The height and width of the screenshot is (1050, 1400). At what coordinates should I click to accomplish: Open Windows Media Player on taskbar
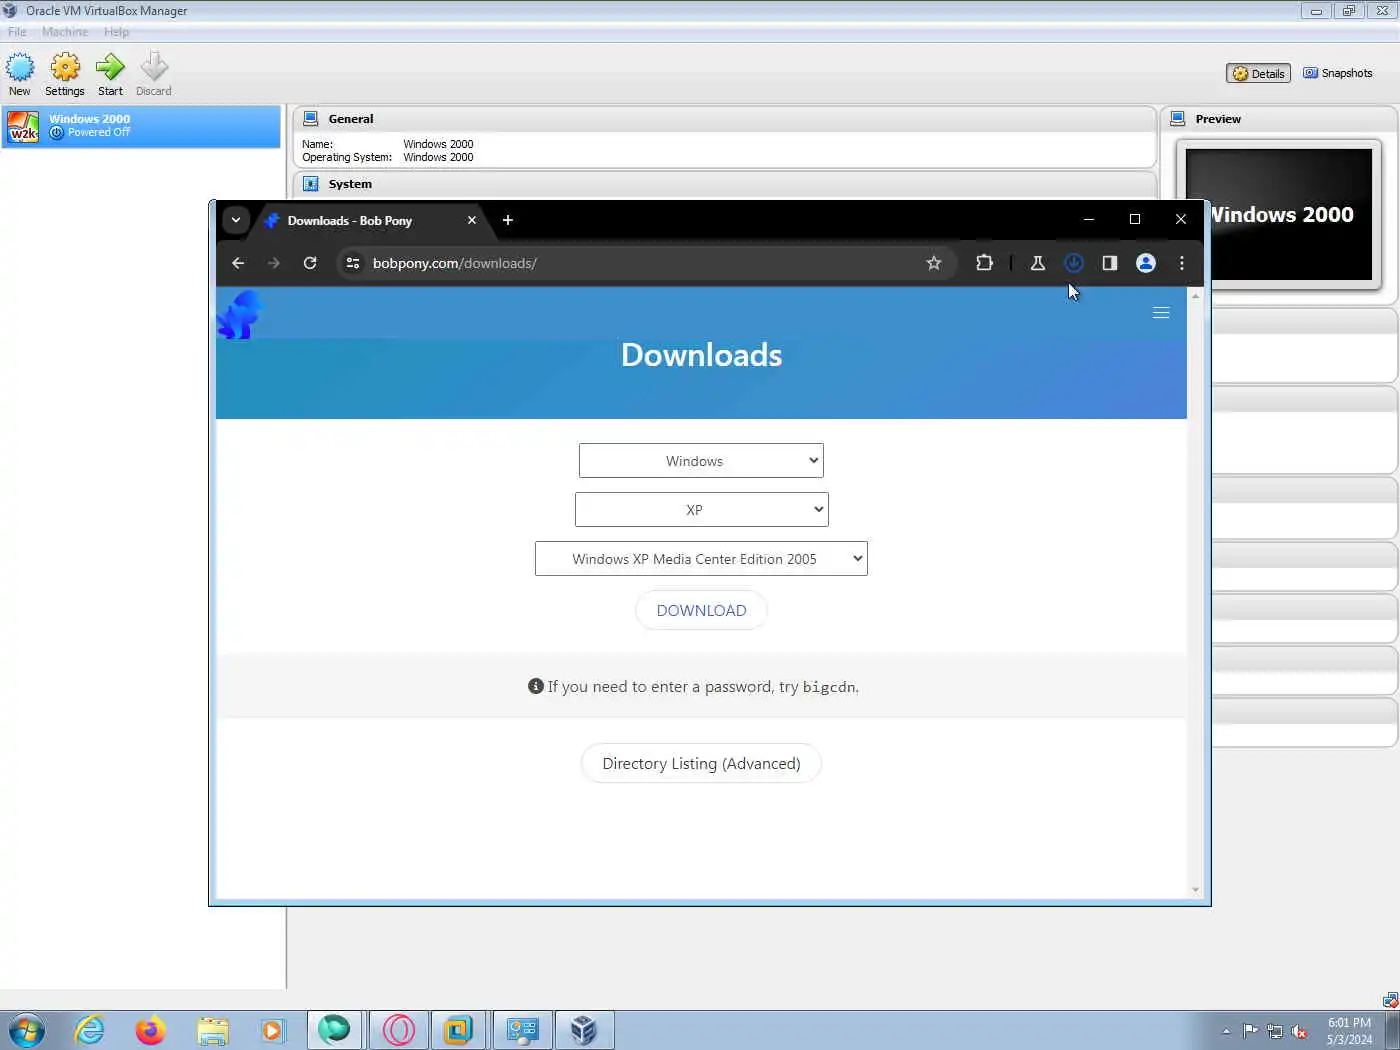click(273, 1030)
